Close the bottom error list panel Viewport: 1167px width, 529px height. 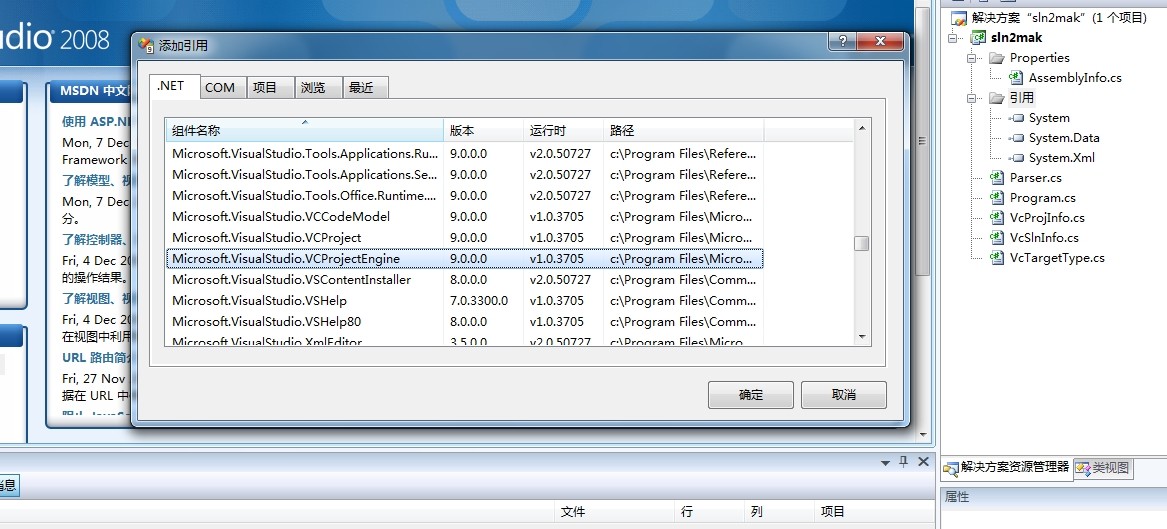[924, 462]
